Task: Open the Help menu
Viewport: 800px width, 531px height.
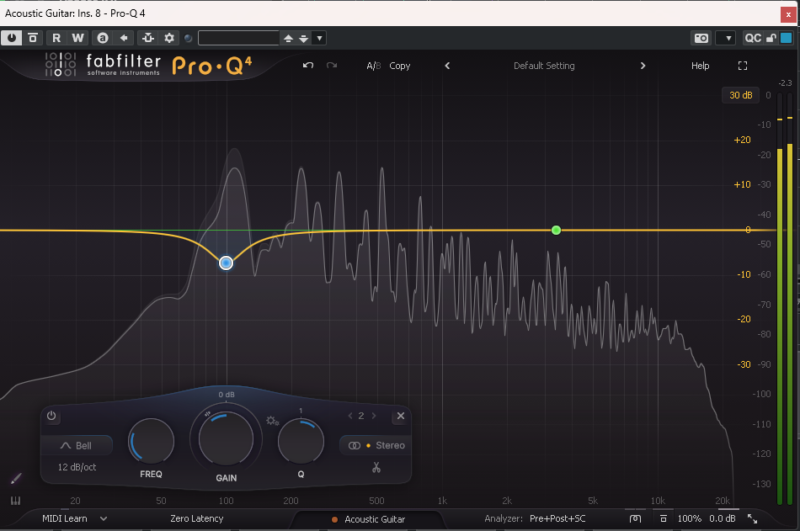Action: coord(700,66)
